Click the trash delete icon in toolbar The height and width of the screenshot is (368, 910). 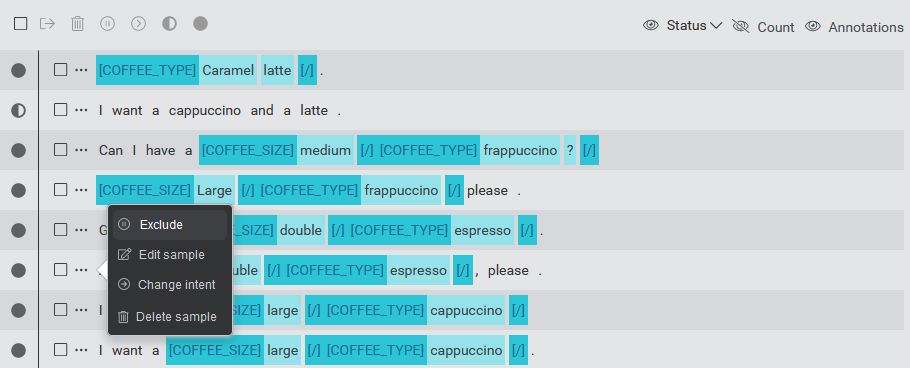pos(77,24)
